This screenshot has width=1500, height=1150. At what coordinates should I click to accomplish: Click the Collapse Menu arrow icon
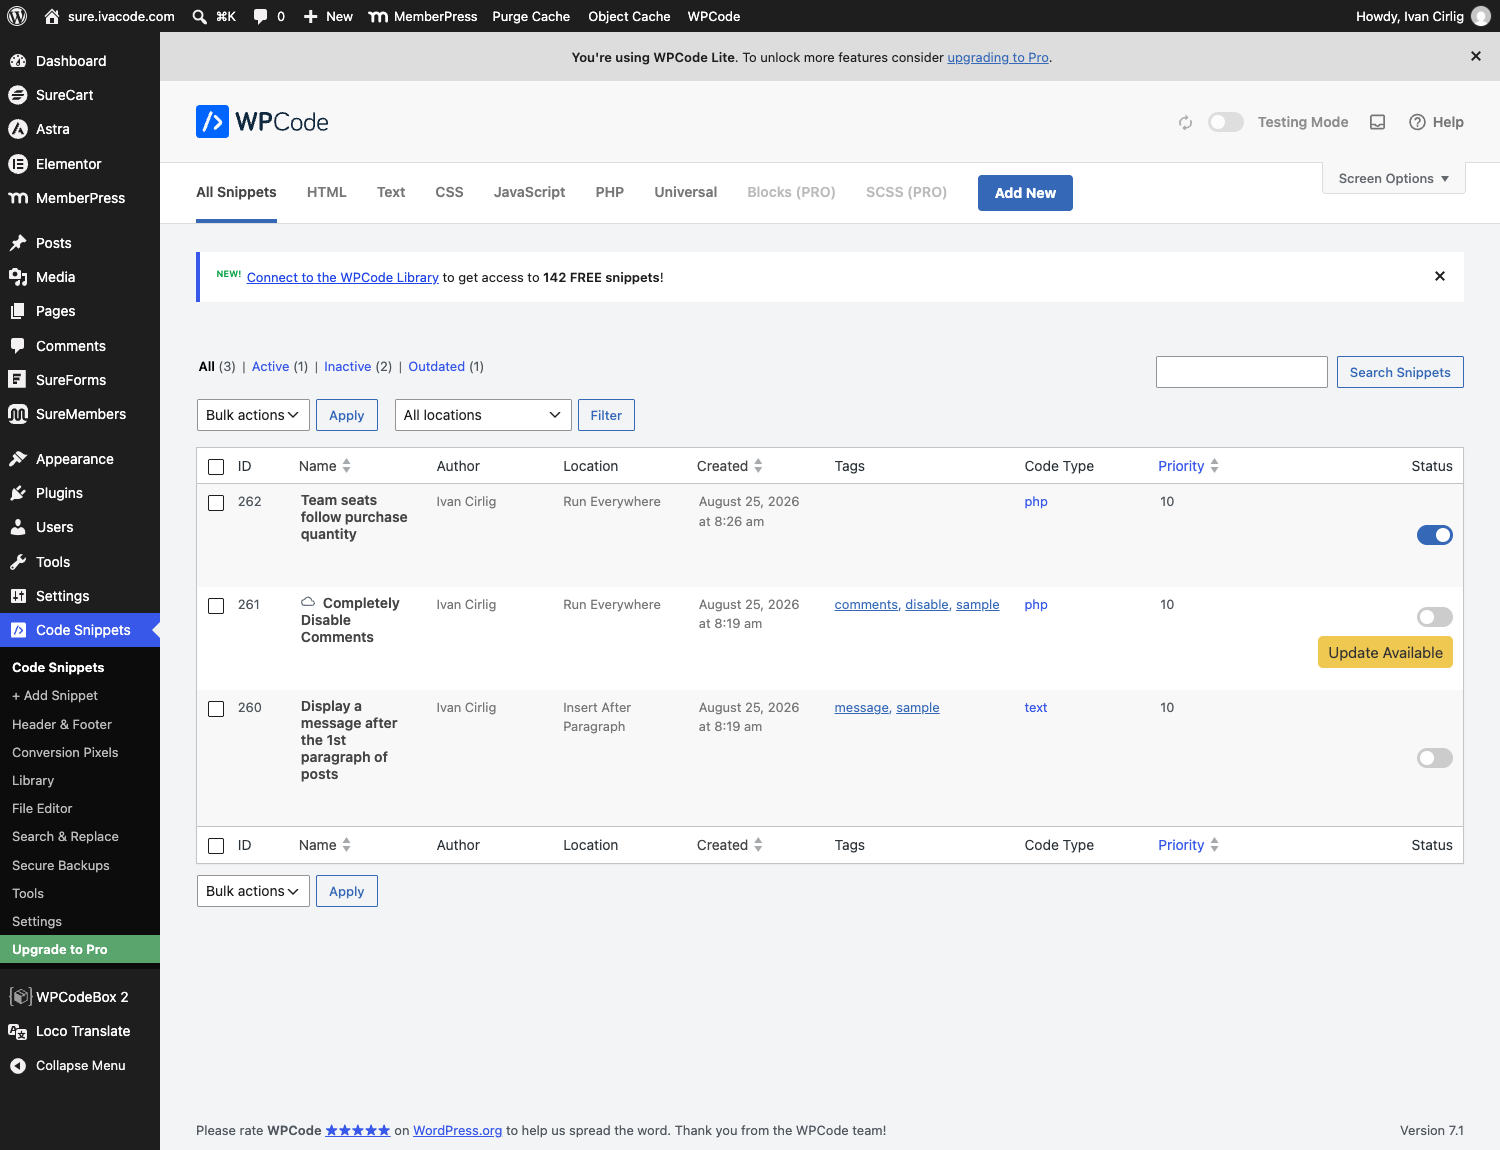click(x=18, y=1066)
